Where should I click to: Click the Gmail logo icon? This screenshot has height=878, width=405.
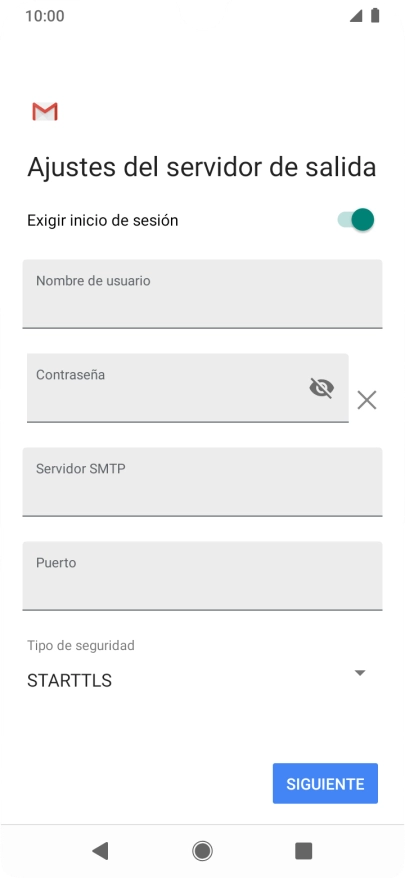click(x=45, y=111)
